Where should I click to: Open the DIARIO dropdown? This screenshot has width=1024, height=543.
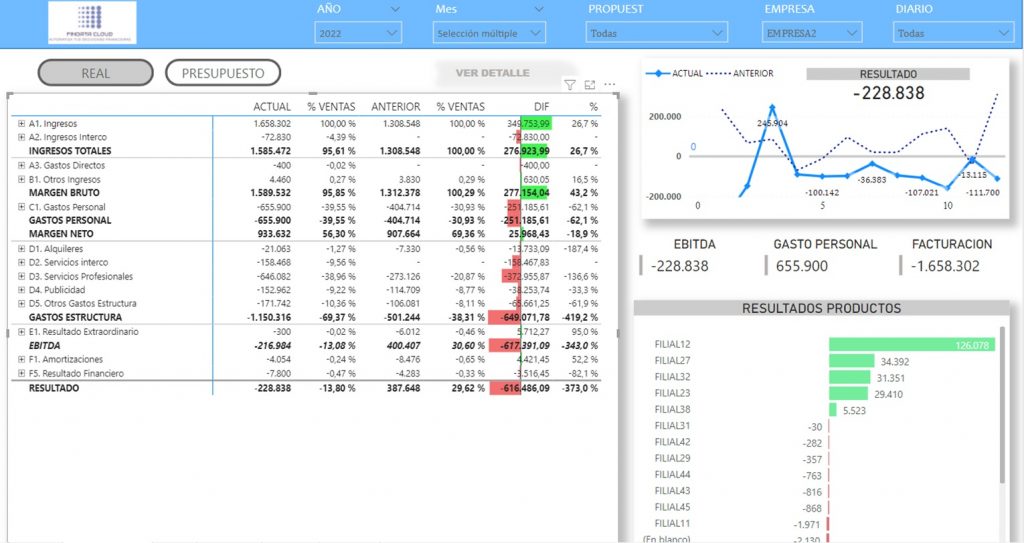click(x=953, y=33)
